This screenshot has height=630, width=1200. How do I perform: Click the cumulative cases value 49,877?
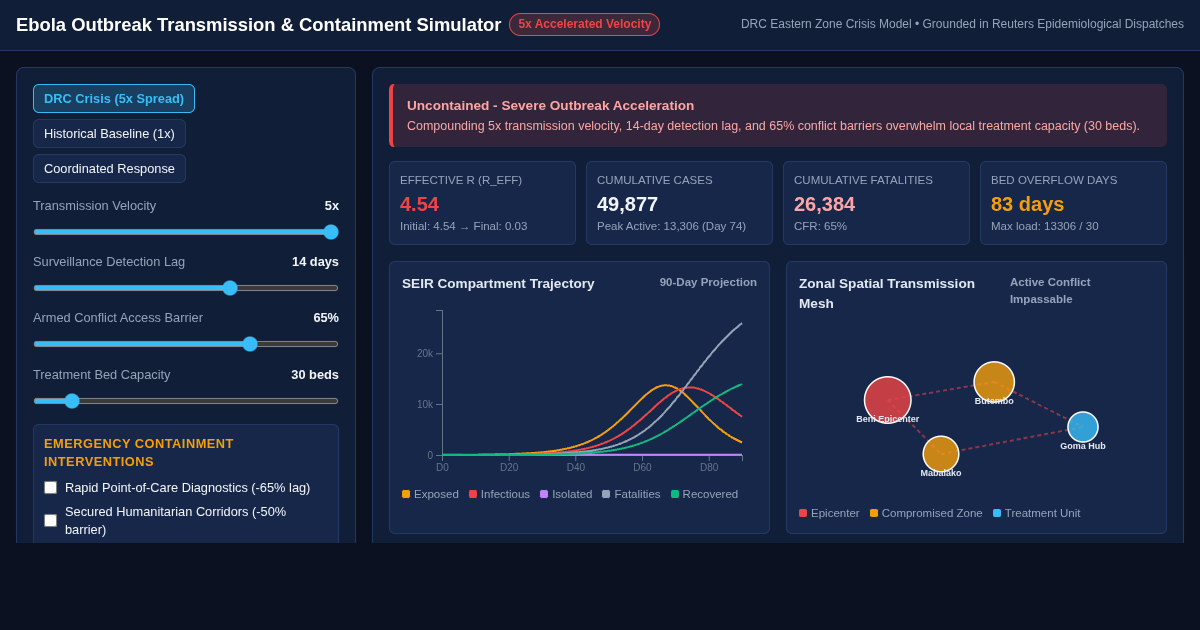tap(628, 204)
